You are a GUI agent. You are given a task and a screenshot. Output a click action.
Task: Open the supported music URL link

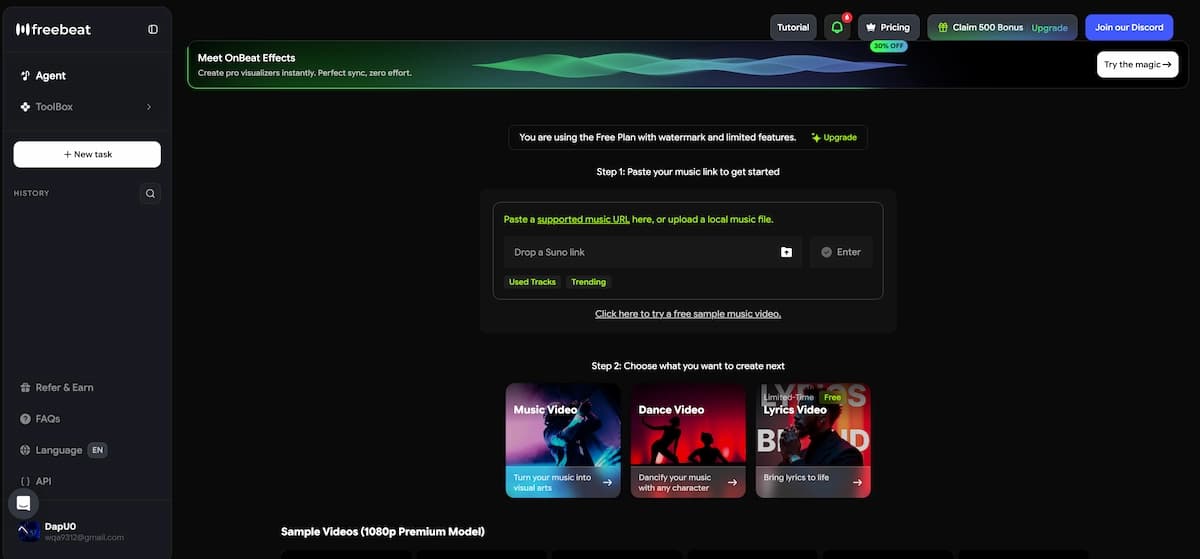pos(583,219)
